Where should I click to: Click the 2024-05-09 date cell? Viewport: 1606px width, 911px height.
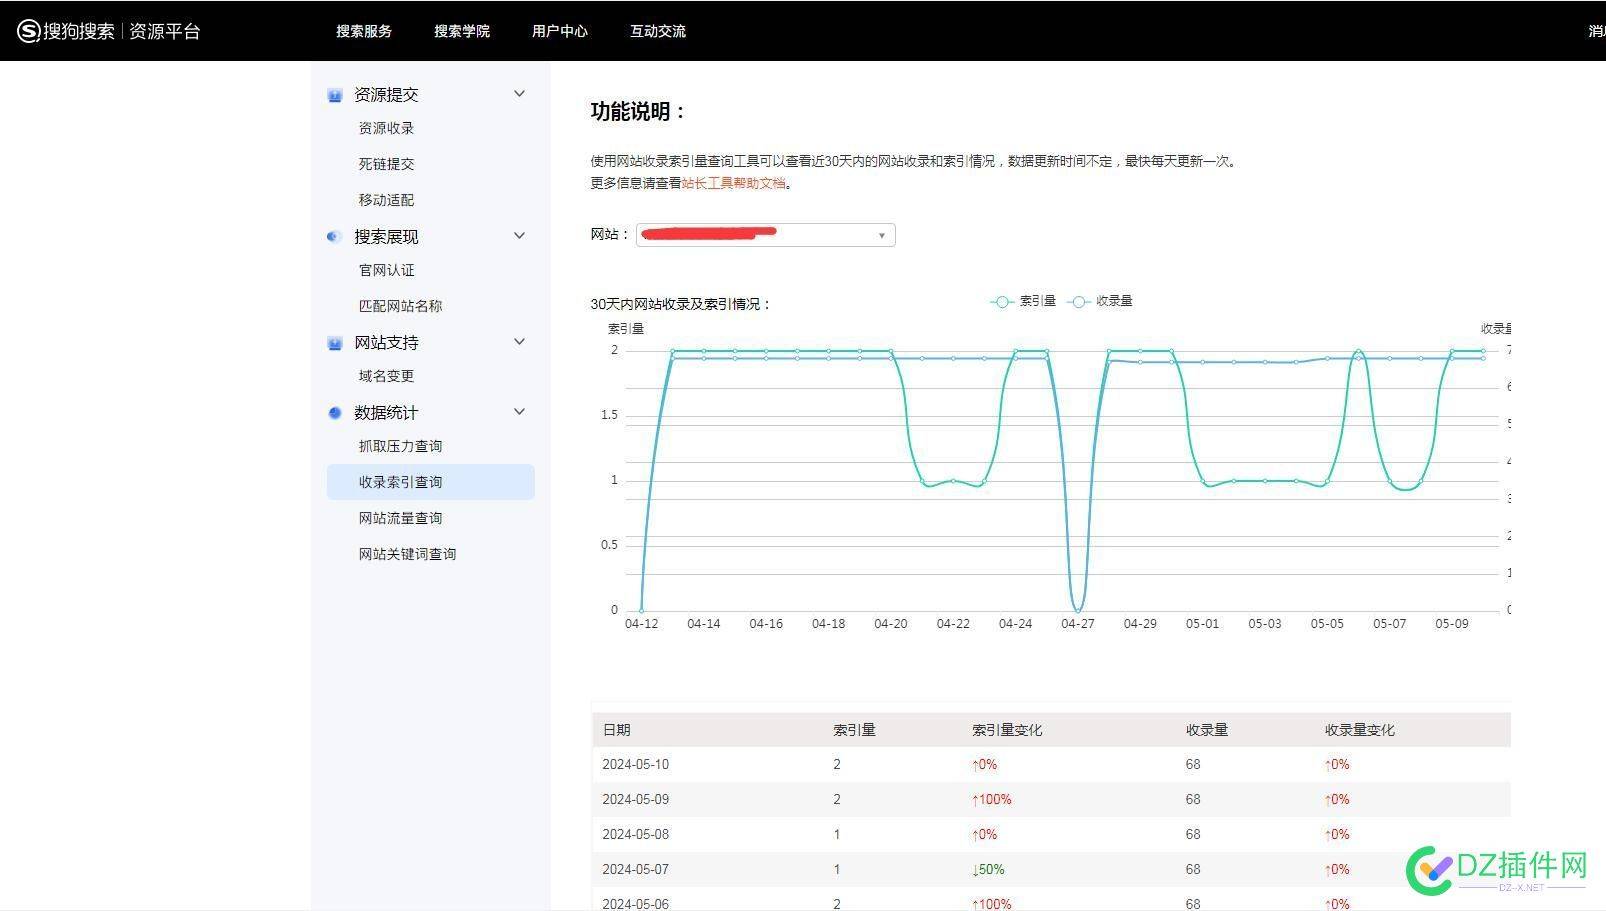tap(635, 799)
